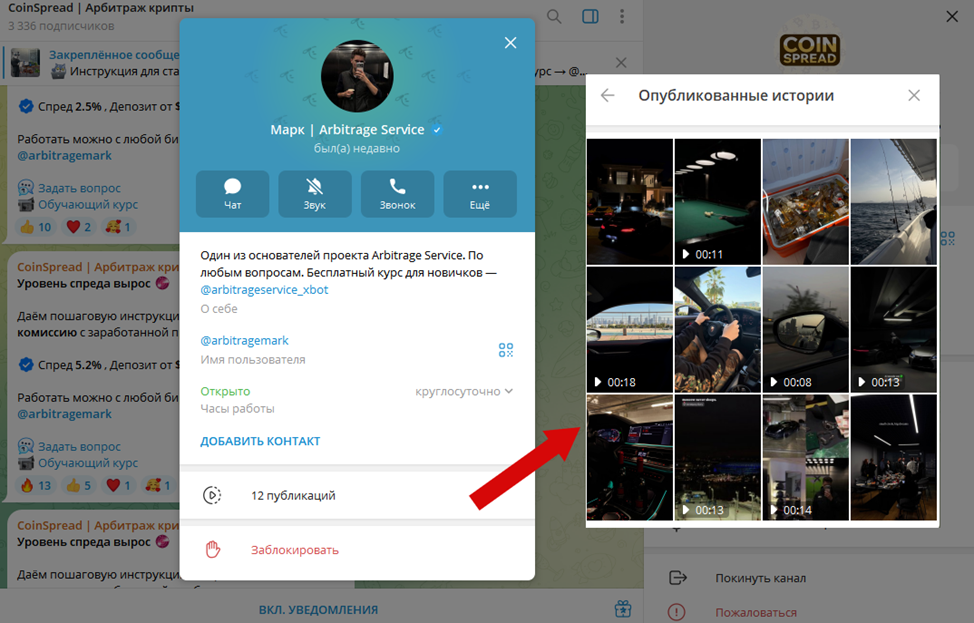Viewport: 974px width, 623px height.
Task: Click ДОБАВИТЬ КОНТАКТ button
Action: click(x=260, y=441)
